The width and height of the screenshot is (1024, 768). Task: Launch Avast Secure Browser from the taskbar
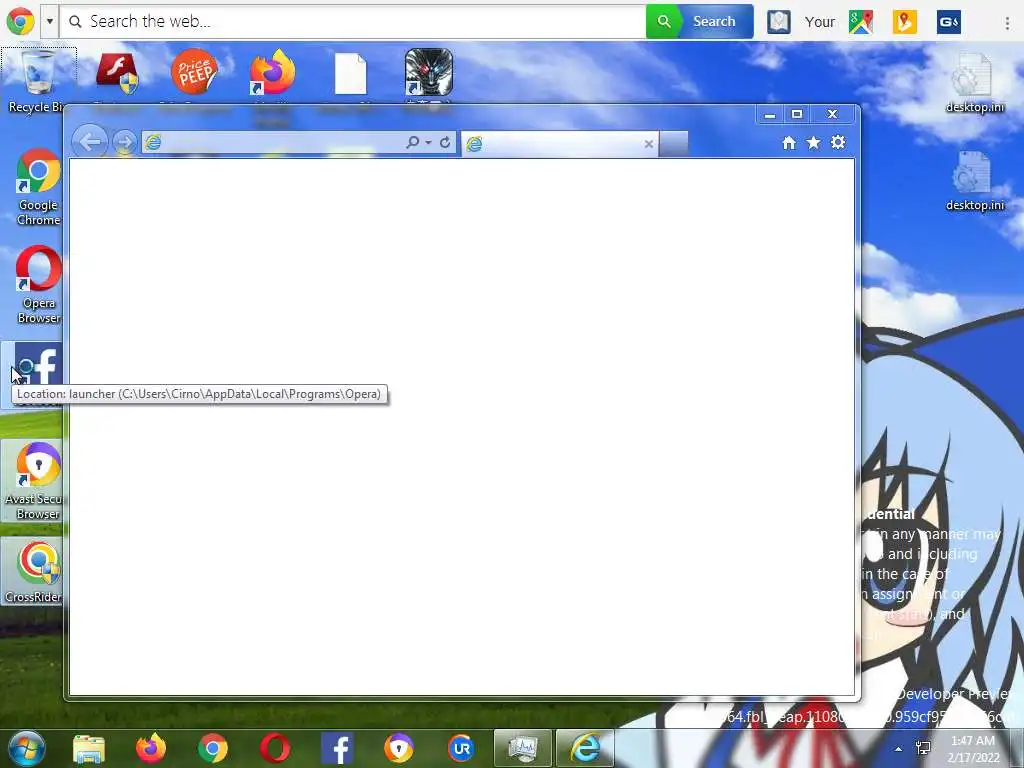point(399,748)
